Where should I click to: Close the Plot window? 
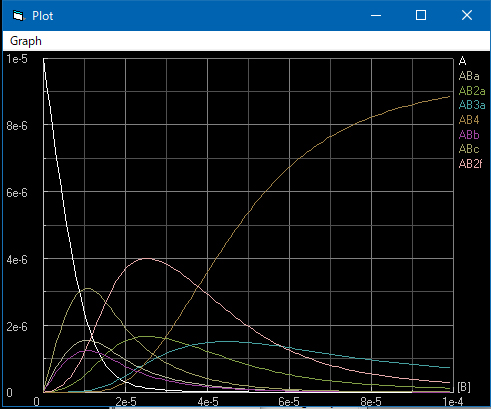[x=467, y=15]
